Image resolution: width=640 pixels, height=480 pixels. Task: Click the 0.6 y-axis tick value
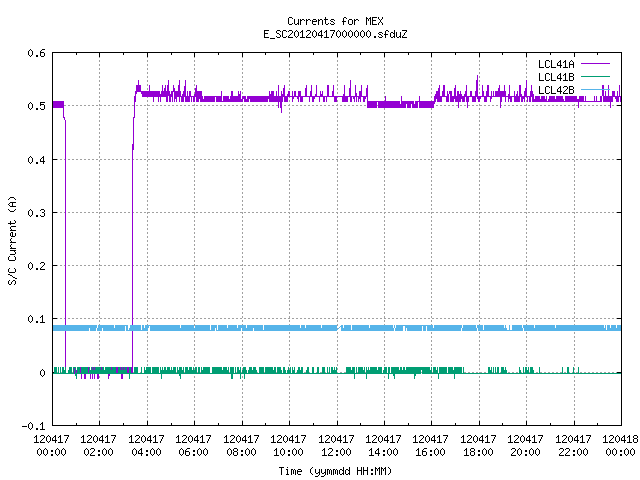coord(36,53)
